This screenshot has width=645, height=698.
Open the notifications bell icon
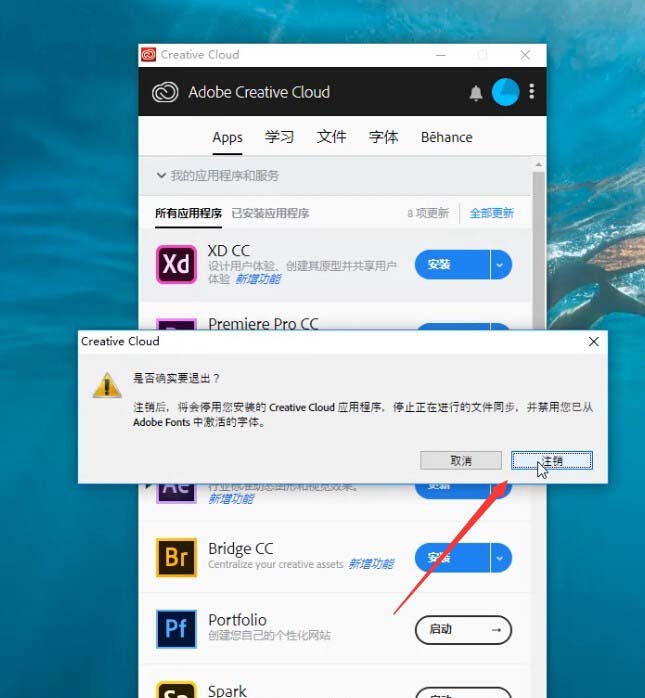(476, 93)
